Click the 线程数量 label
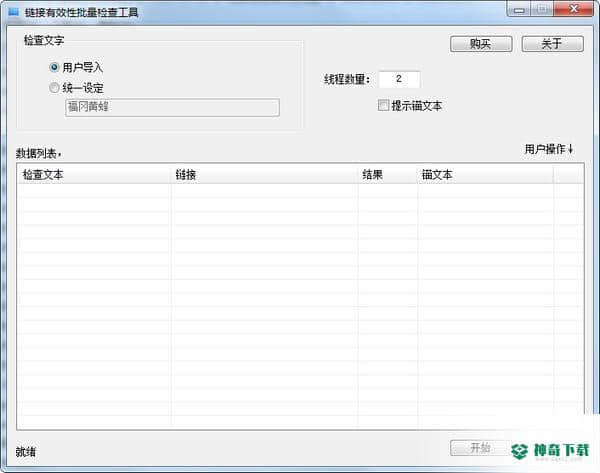 (347, 80)
